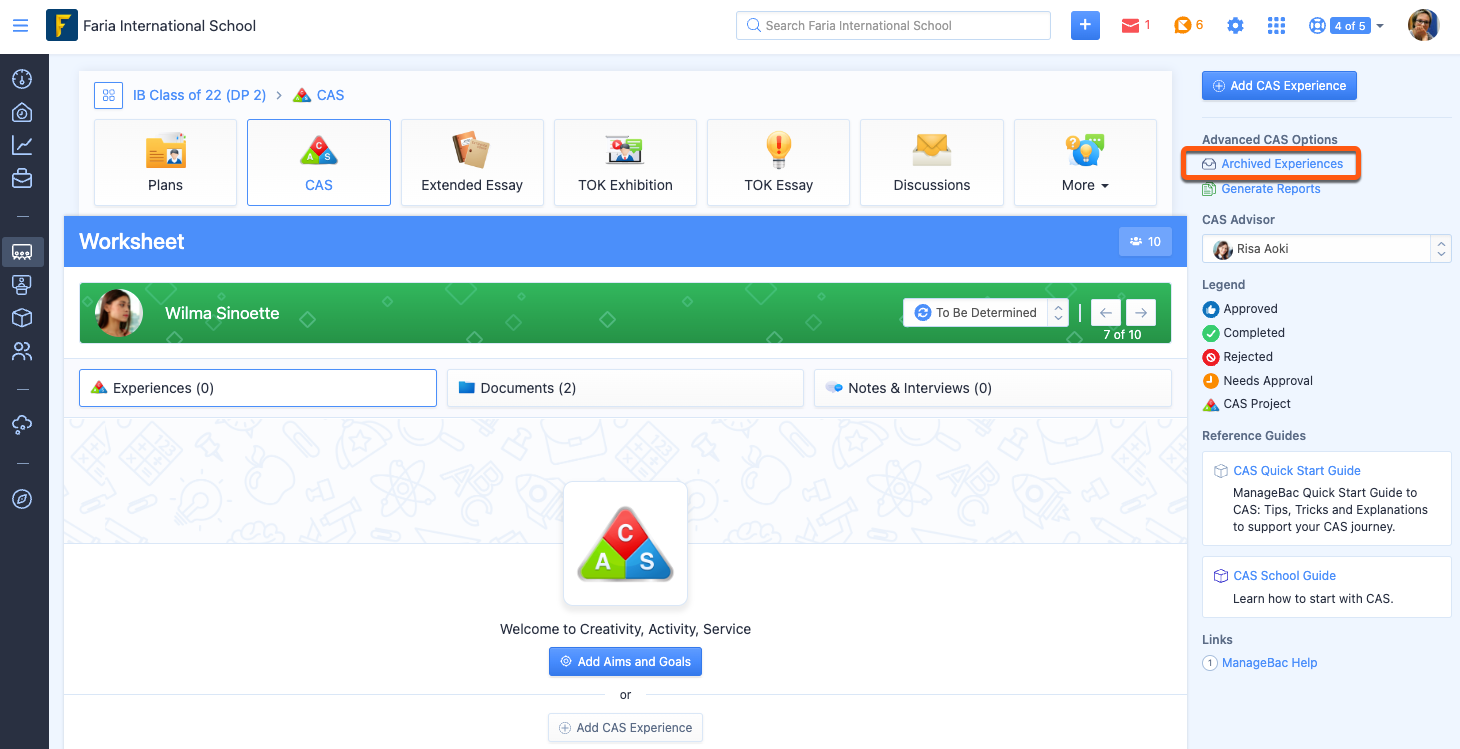The height and width of the screenshot is (749, 1460).
Task: Open the apps grid launcher icon
Action: [x=1276, y=26]
